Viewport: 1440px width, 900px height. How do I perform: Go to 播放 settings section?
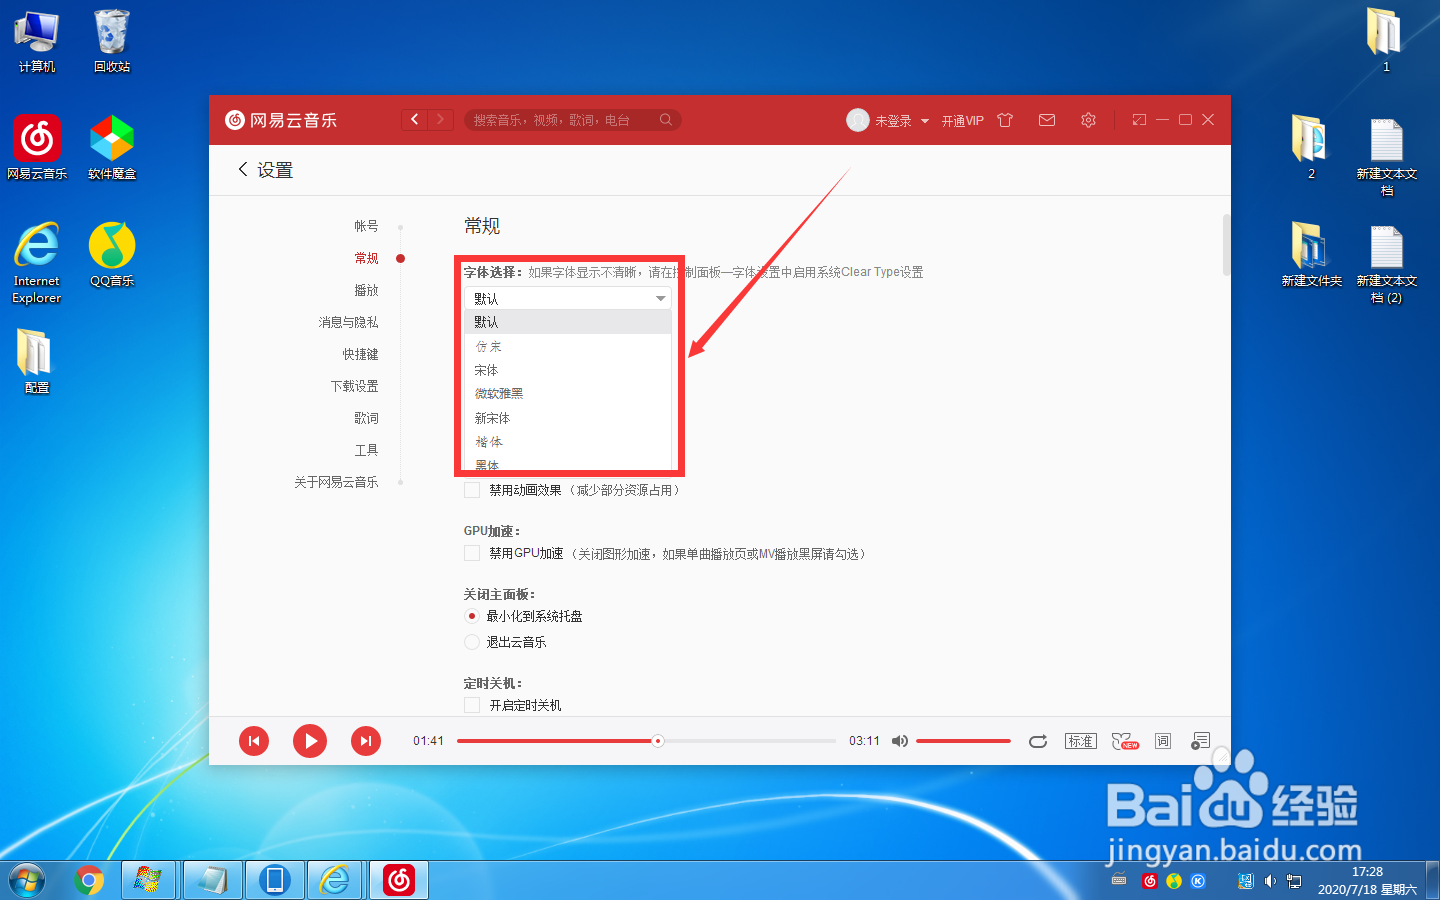[366, 290]
